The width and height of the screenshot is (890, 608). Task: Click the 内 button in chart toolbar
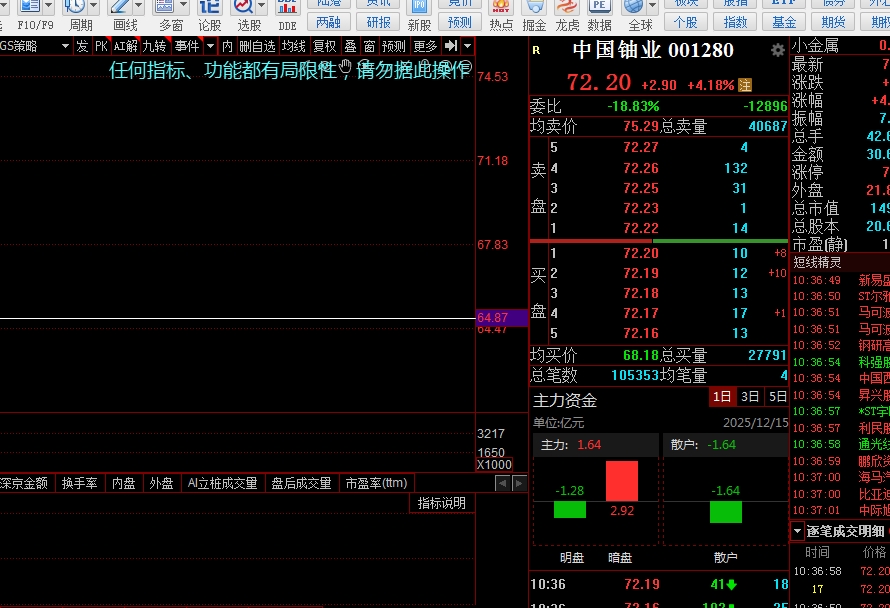point(227,46)
